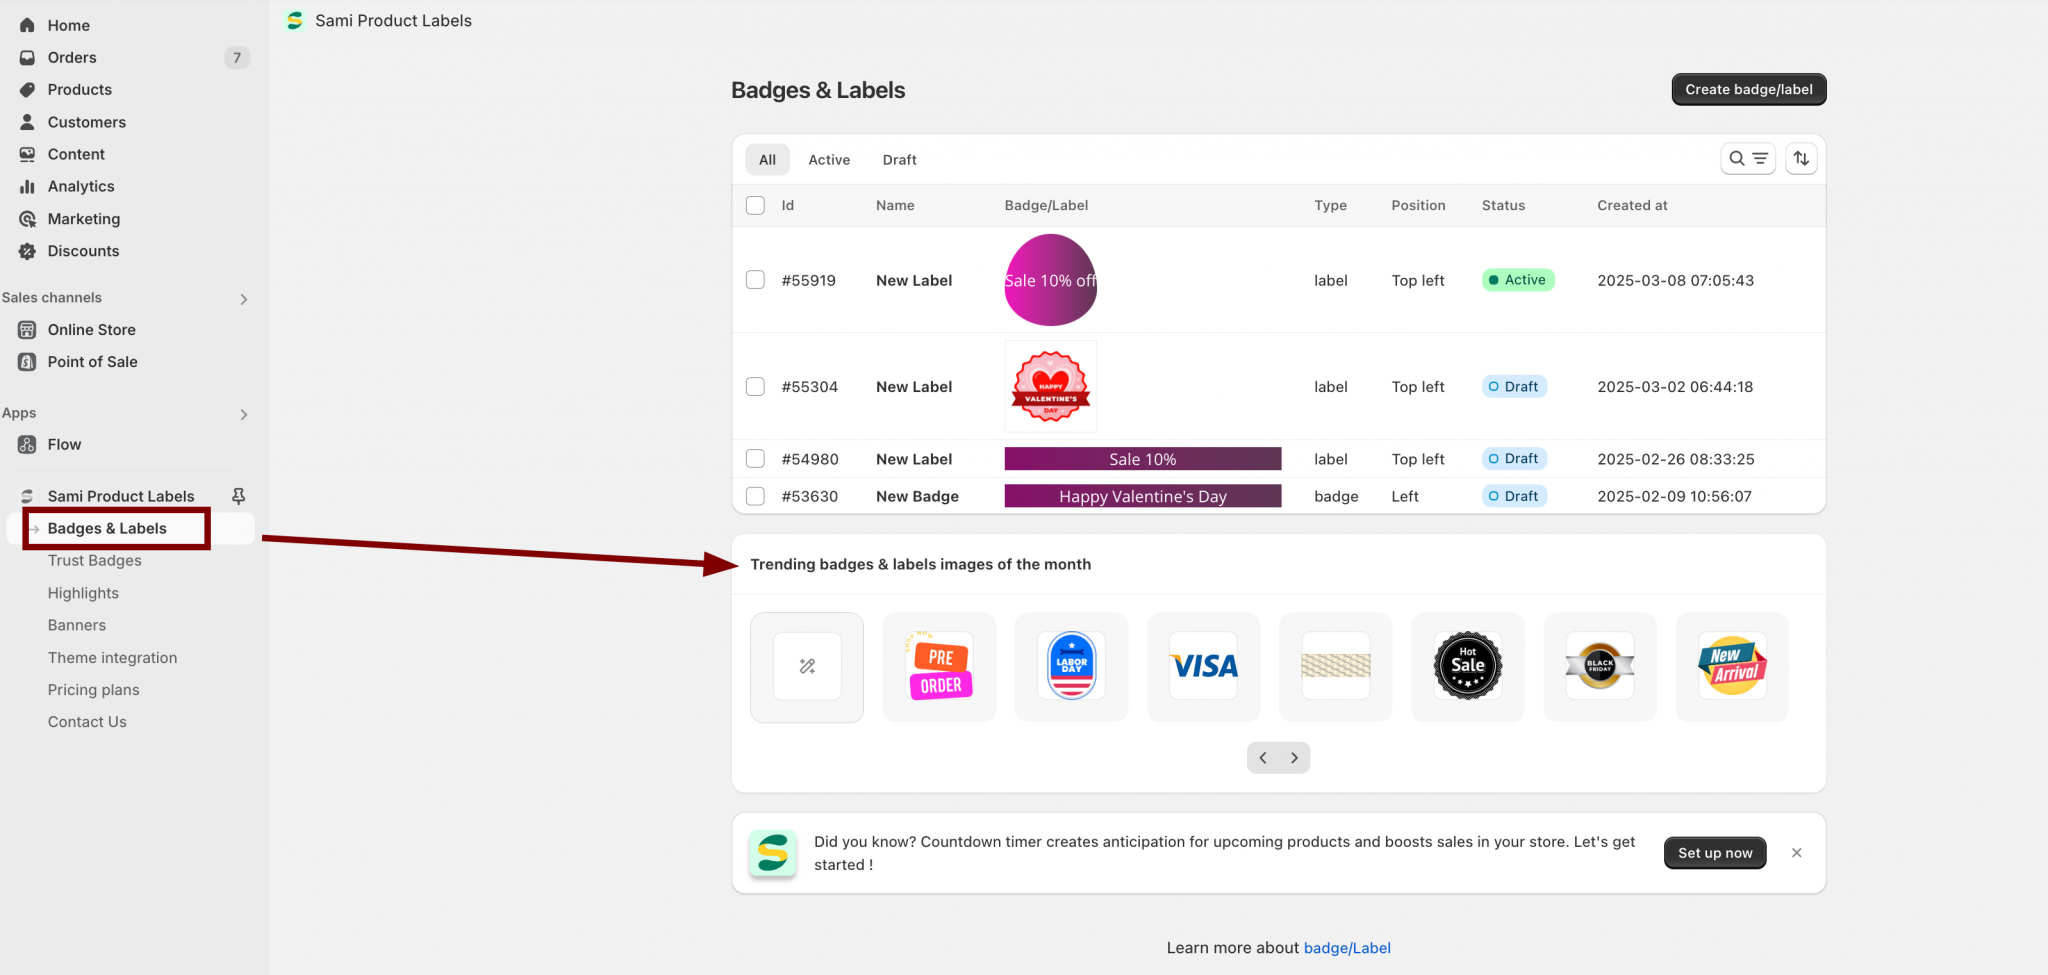
Task: Open the badge/Label learn more link
Action: (x=1346, y=948)
